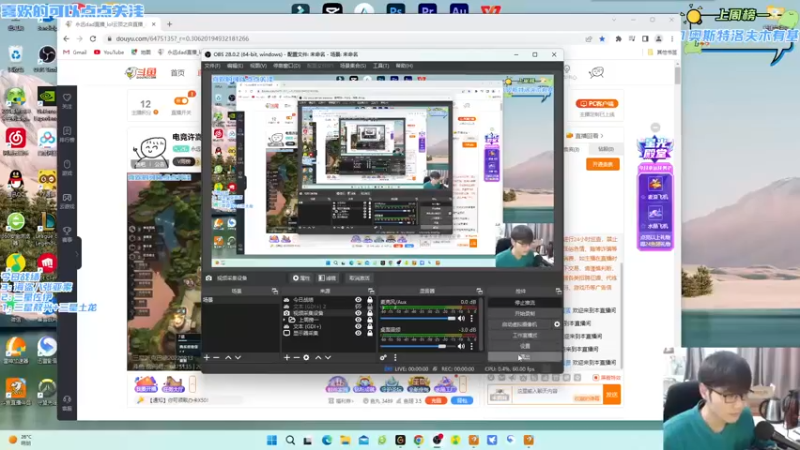Pop out the scenes dock panel
The width and height of the screenshot is (800, 450).
click(x=275, y=291)
